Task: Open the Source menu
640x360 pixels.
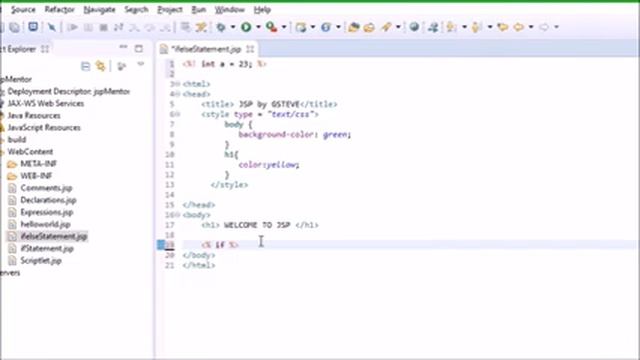Action: click(x=23, y=9)
